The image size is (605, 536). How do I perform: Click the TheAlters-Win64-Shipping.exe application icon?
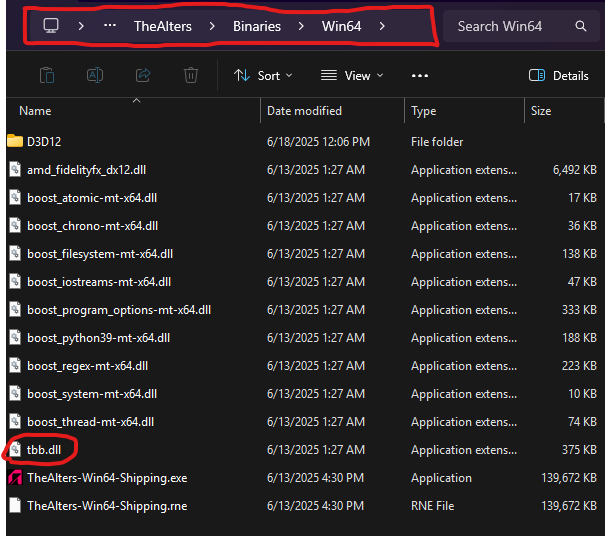coord(15,478)
